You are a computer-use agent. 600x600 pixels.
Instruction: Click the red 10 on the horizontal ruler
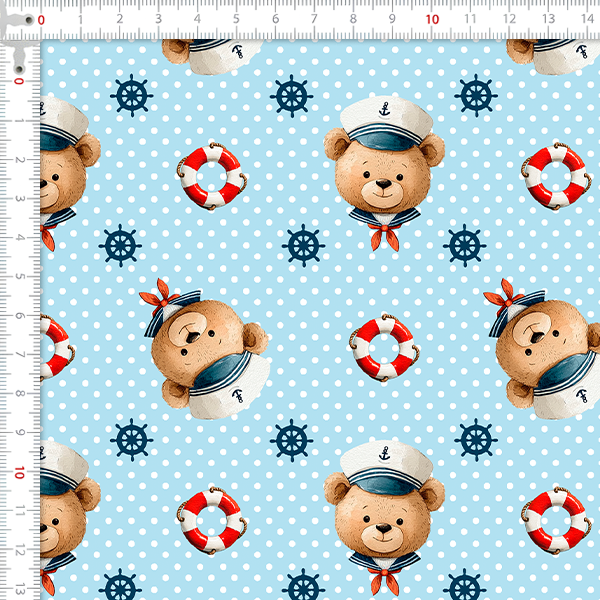[x=432, y=20]
